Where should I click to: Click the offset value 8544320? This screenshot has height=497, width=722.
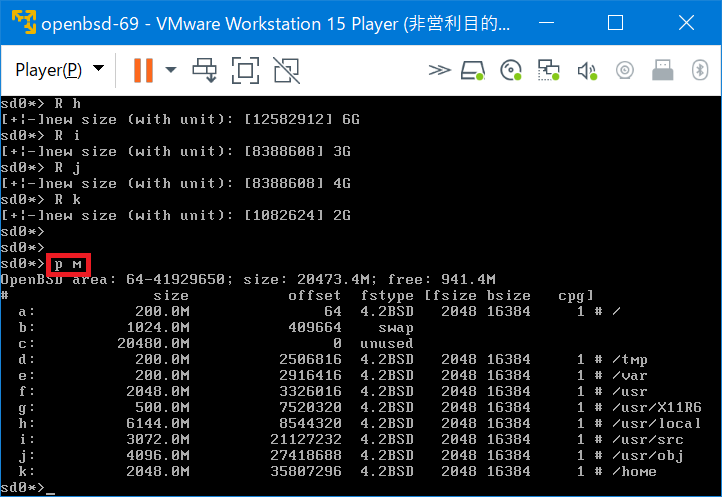pyautogui.click(x=310, y=423)
